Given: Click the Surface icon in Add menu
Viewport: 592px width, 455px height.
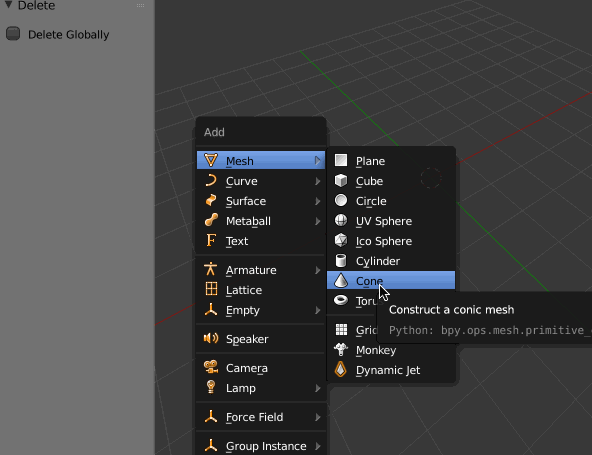Looking at the screenshot, I should click(x=211, y=200).
